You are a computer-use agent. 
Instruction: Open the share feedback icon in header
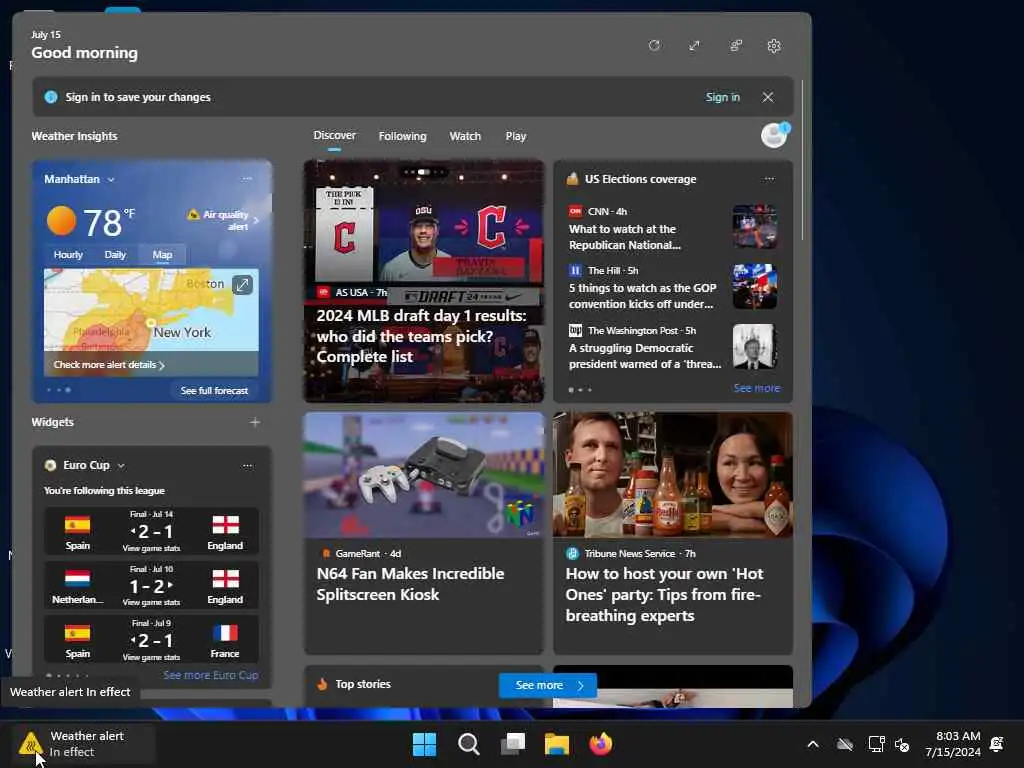(735, 45)
